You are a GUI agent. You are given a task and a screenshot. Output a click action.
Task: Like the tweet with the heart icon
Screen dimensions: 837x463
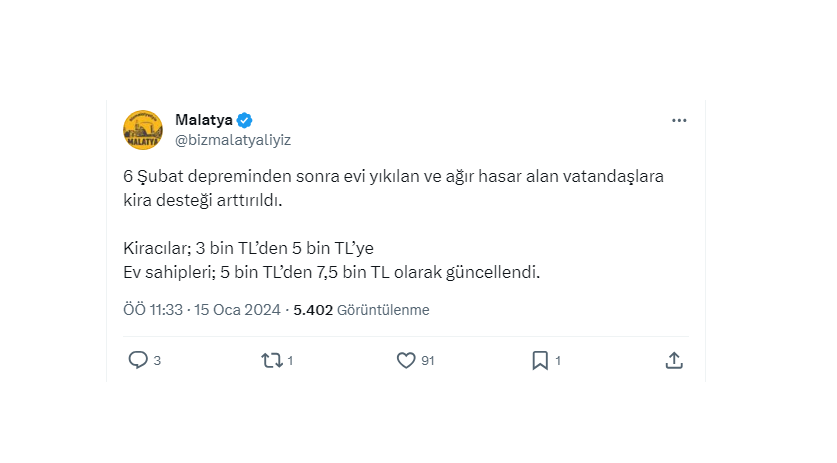coord(405,360)
